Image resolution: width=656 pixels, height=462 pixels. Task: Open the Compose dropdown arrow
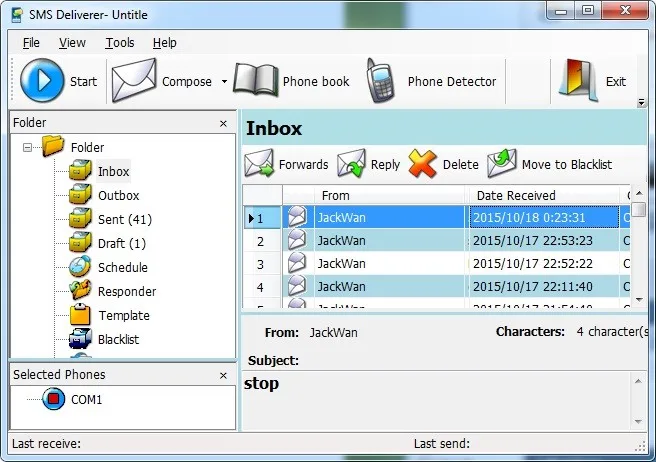[x=225, y=81]
